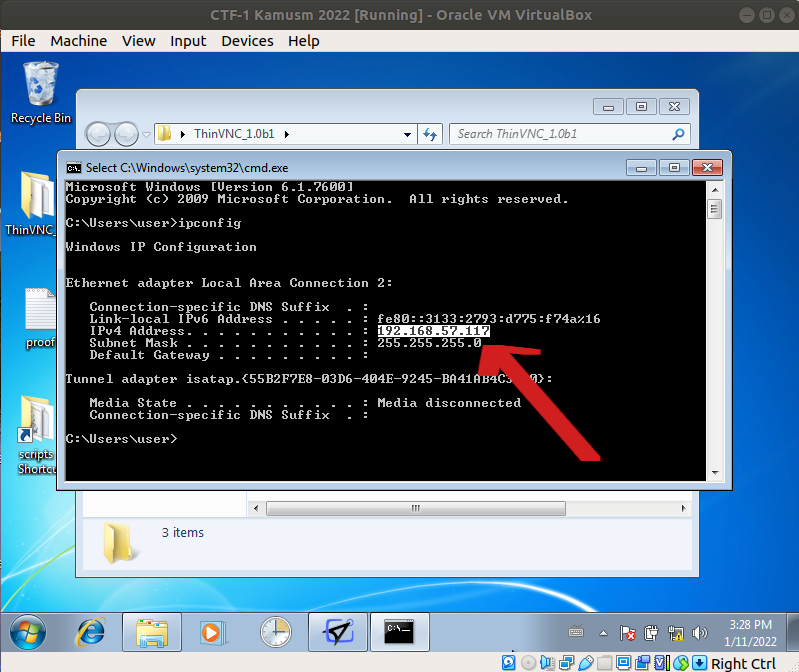Show hidden tray icons arrow
Screen dimensions: 799x672
pyautogui.click(x=603, y=633)
